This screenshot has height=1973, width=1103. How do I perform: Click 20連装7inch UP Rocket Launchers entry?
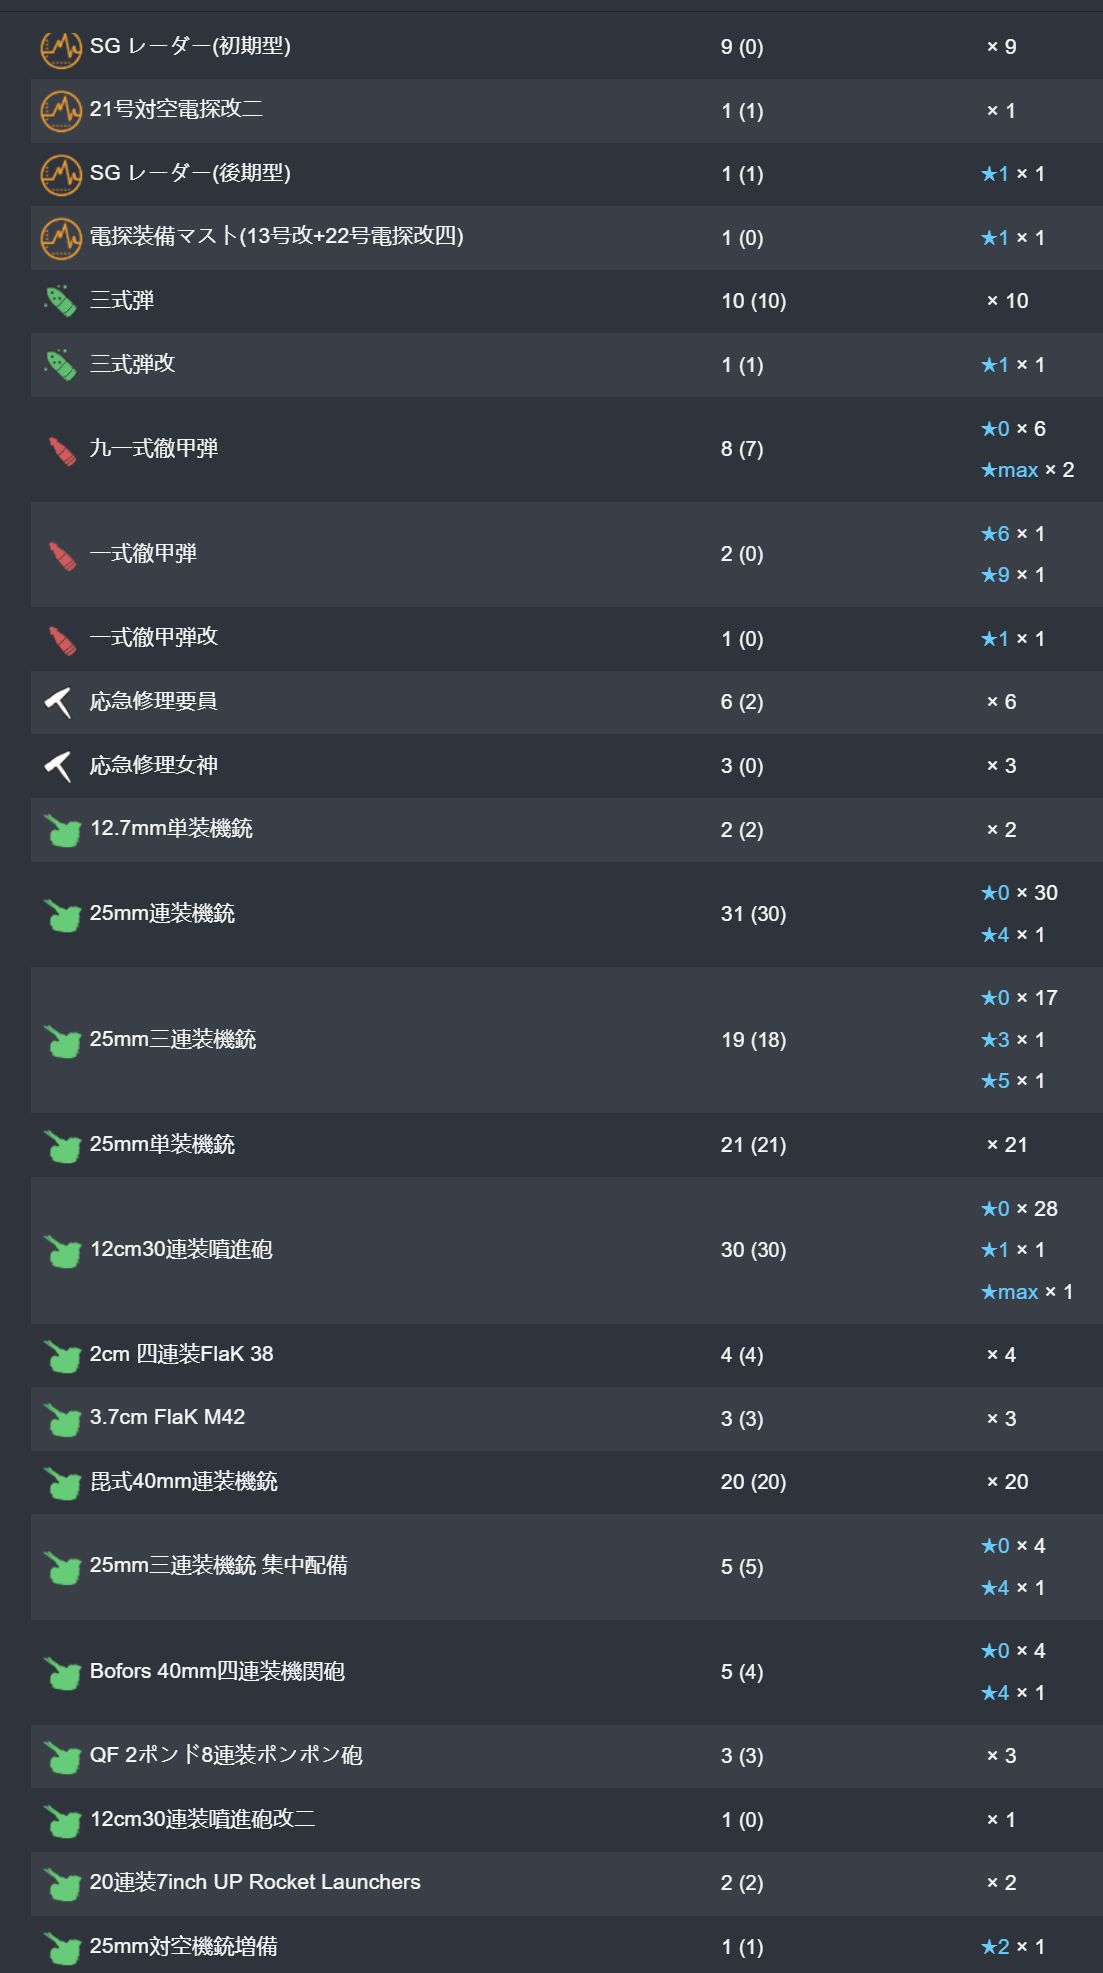(255, 1882)
